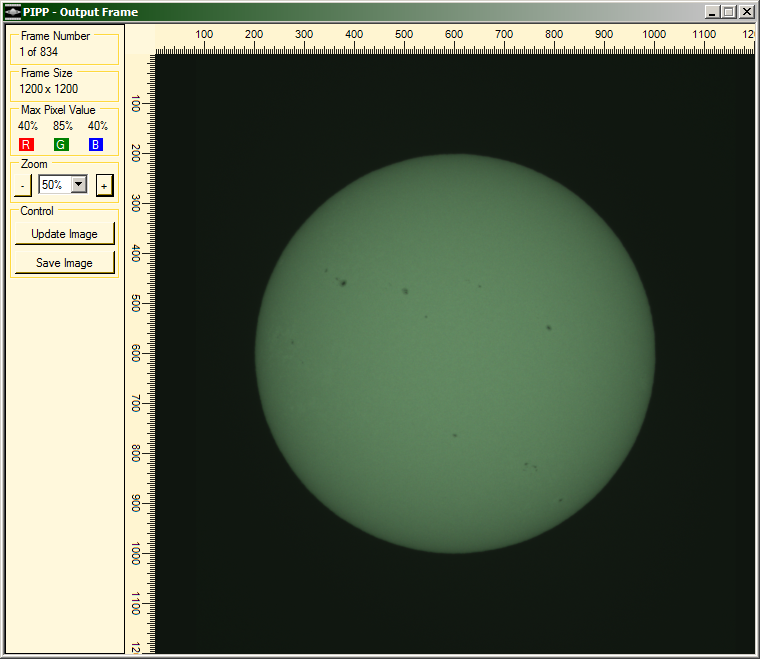Viewport: 760px width, 659px height.
Task: Click the 600 mark on horizontal ruler
Action: 454,34
